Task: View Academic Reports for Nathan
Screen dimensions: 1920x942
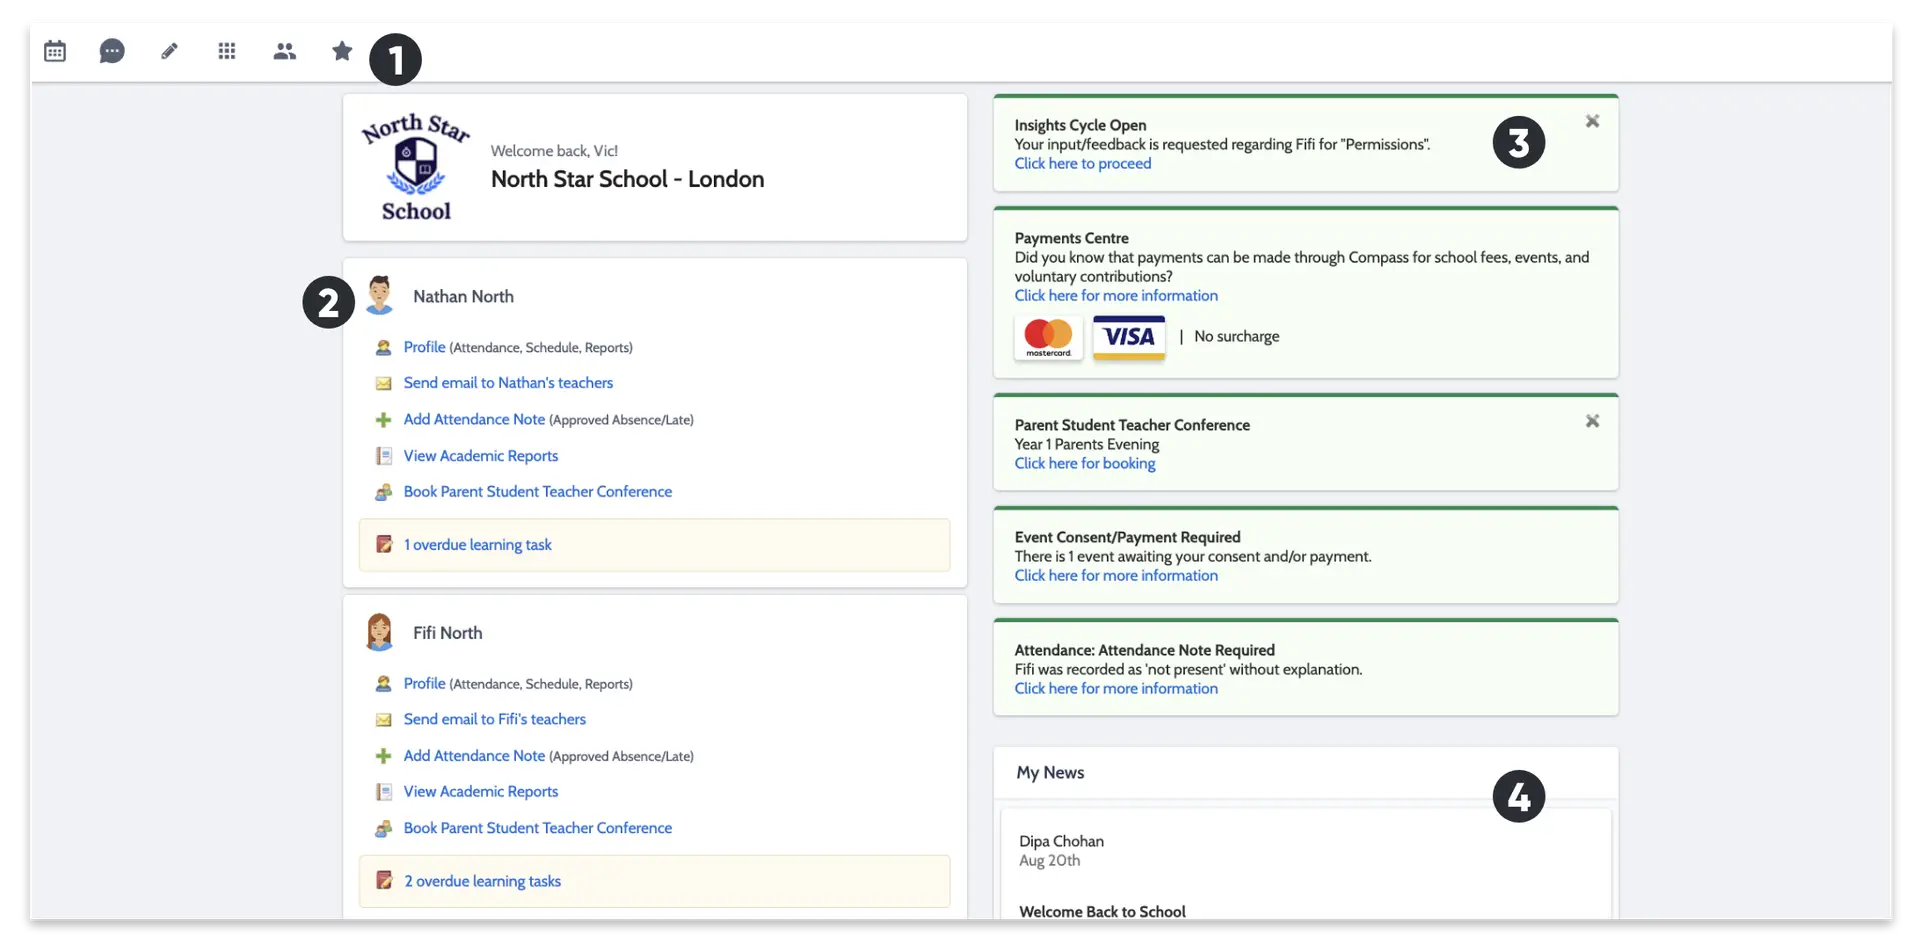Action: [481, 456]
